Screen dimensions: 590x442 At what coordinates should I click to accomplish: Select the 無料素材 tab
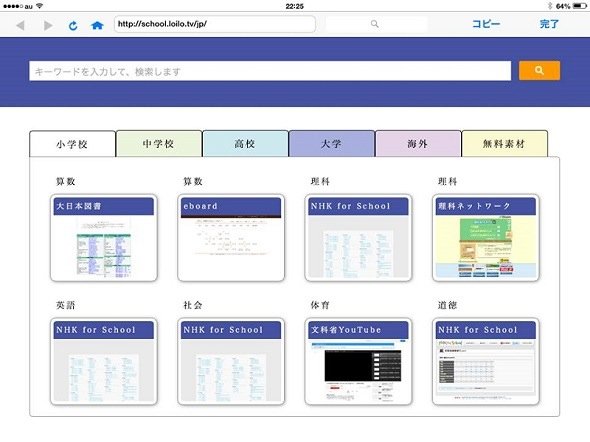(x=505, y=144)
